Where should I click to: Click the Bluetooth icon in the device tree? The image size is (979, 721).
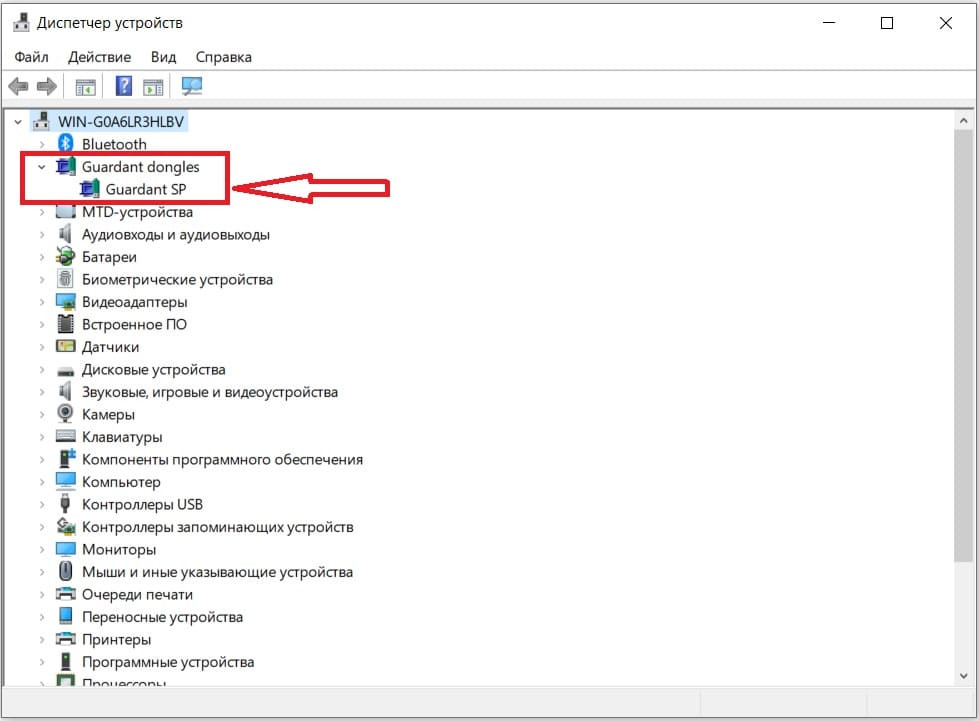66,144
